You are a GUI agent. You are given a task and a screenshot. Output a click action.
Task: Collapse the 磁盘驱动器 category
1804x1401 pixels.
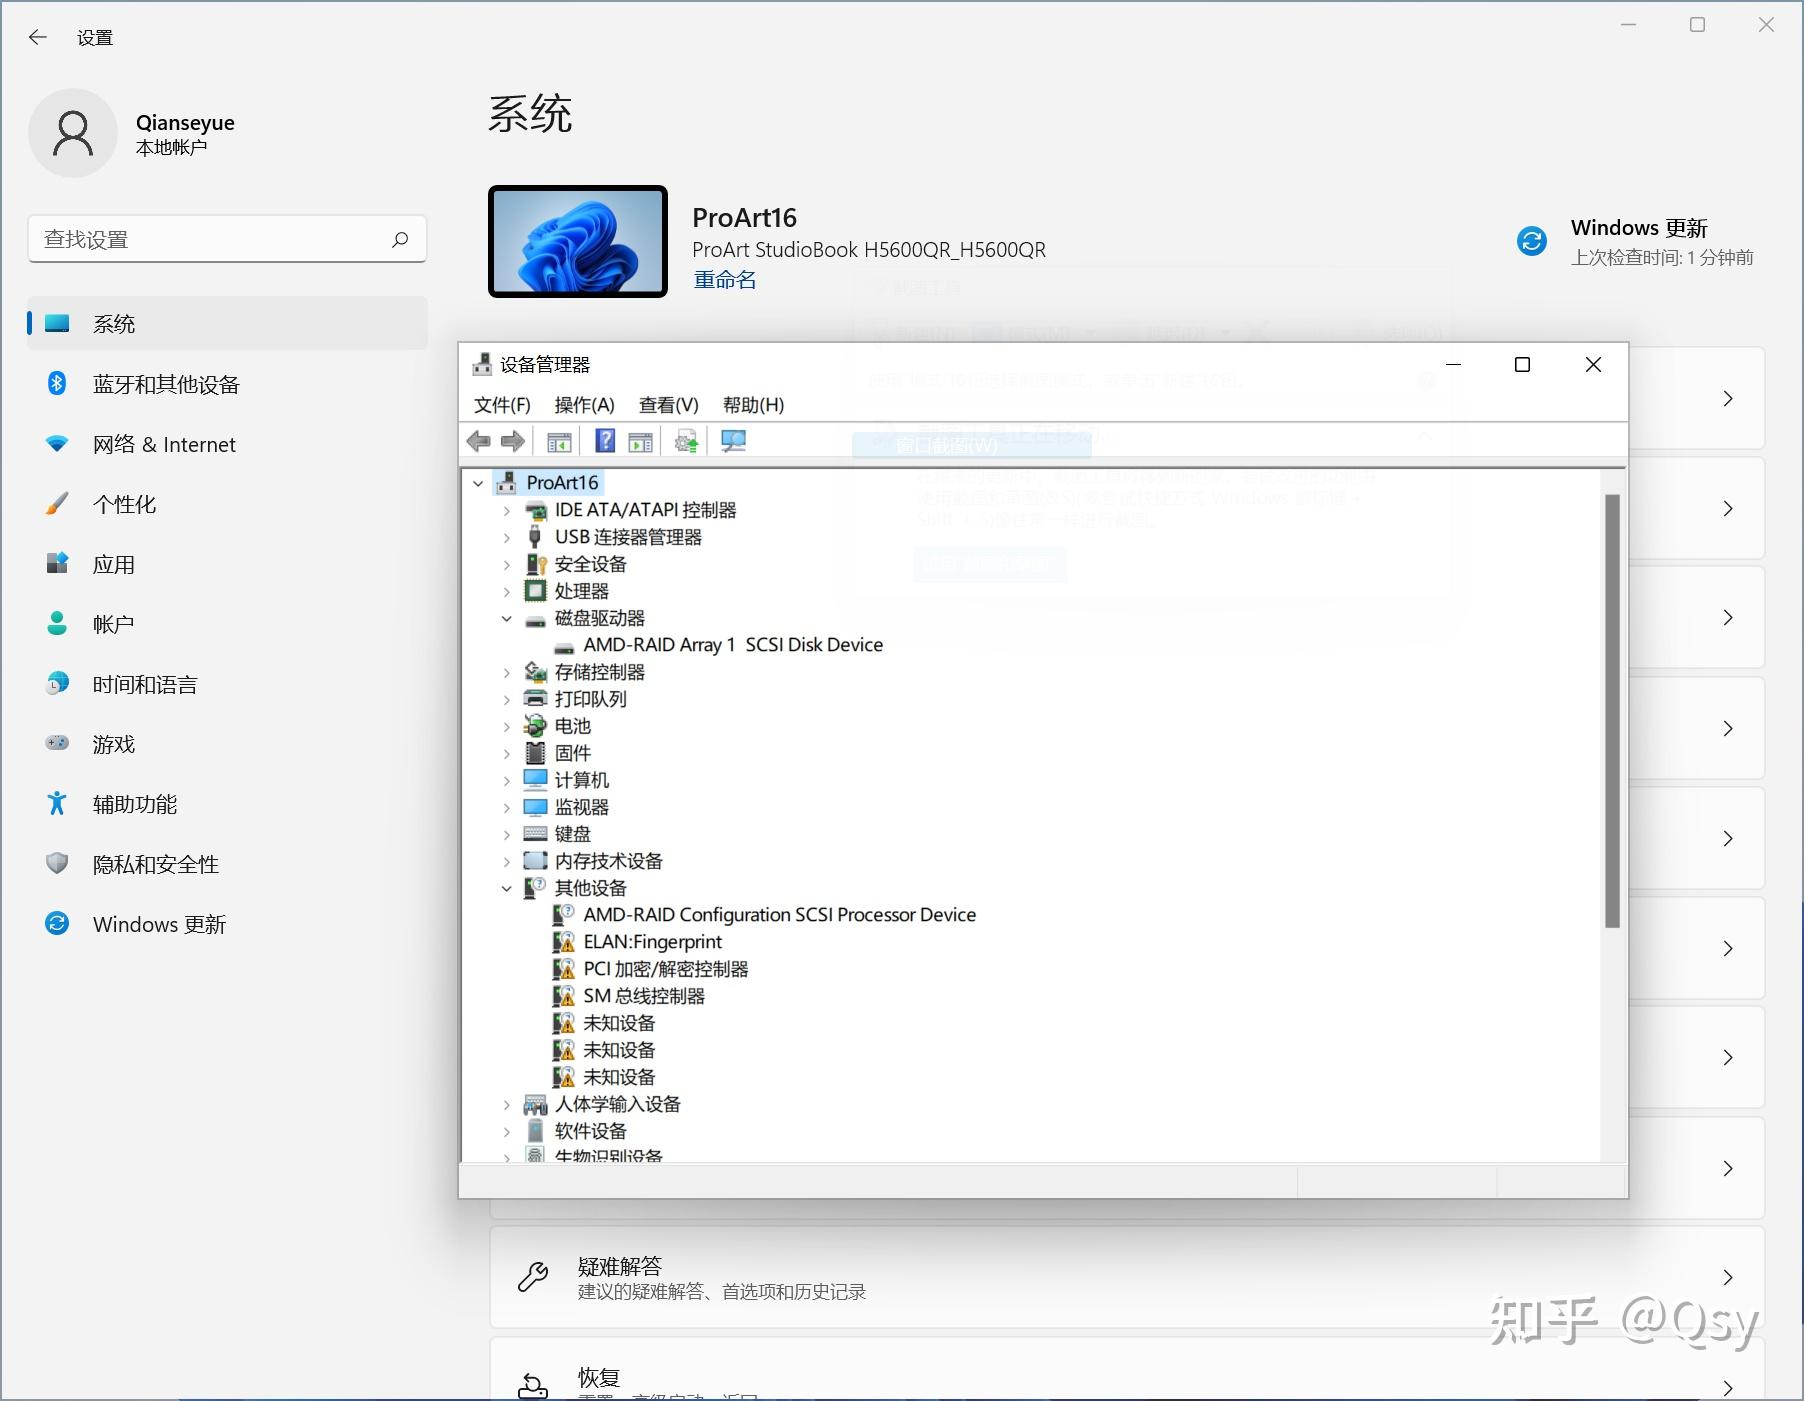point(506,617)
